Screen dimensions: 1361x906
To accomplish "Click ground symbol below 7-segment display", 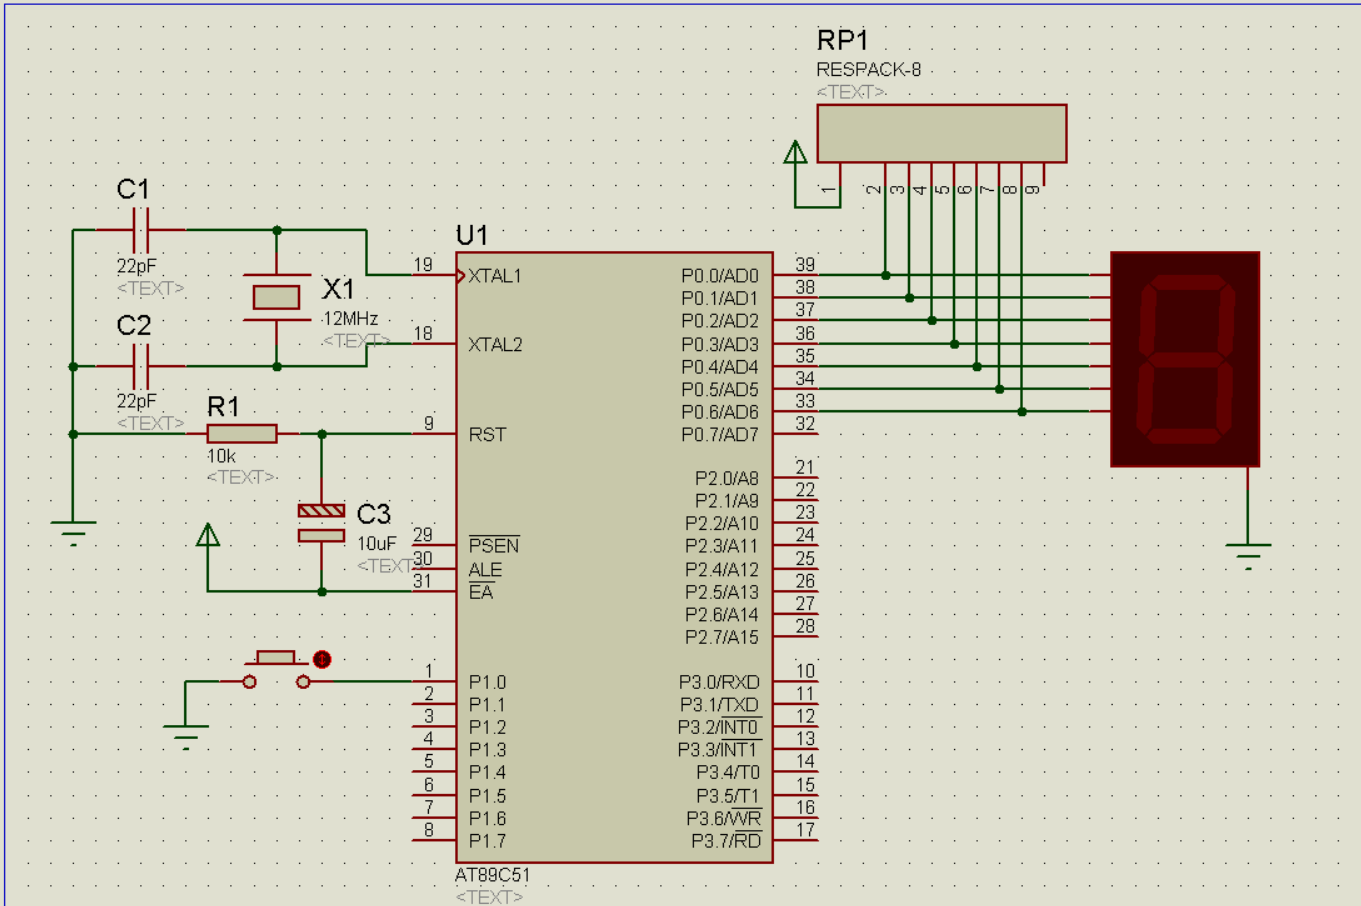I will (1248, 556).
